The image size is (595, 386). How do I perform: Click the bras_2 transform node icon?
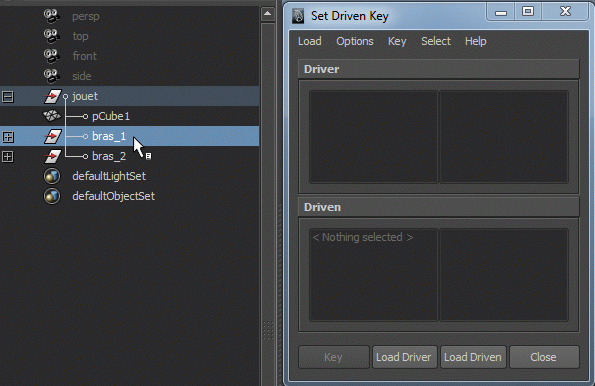coord(52,156)
